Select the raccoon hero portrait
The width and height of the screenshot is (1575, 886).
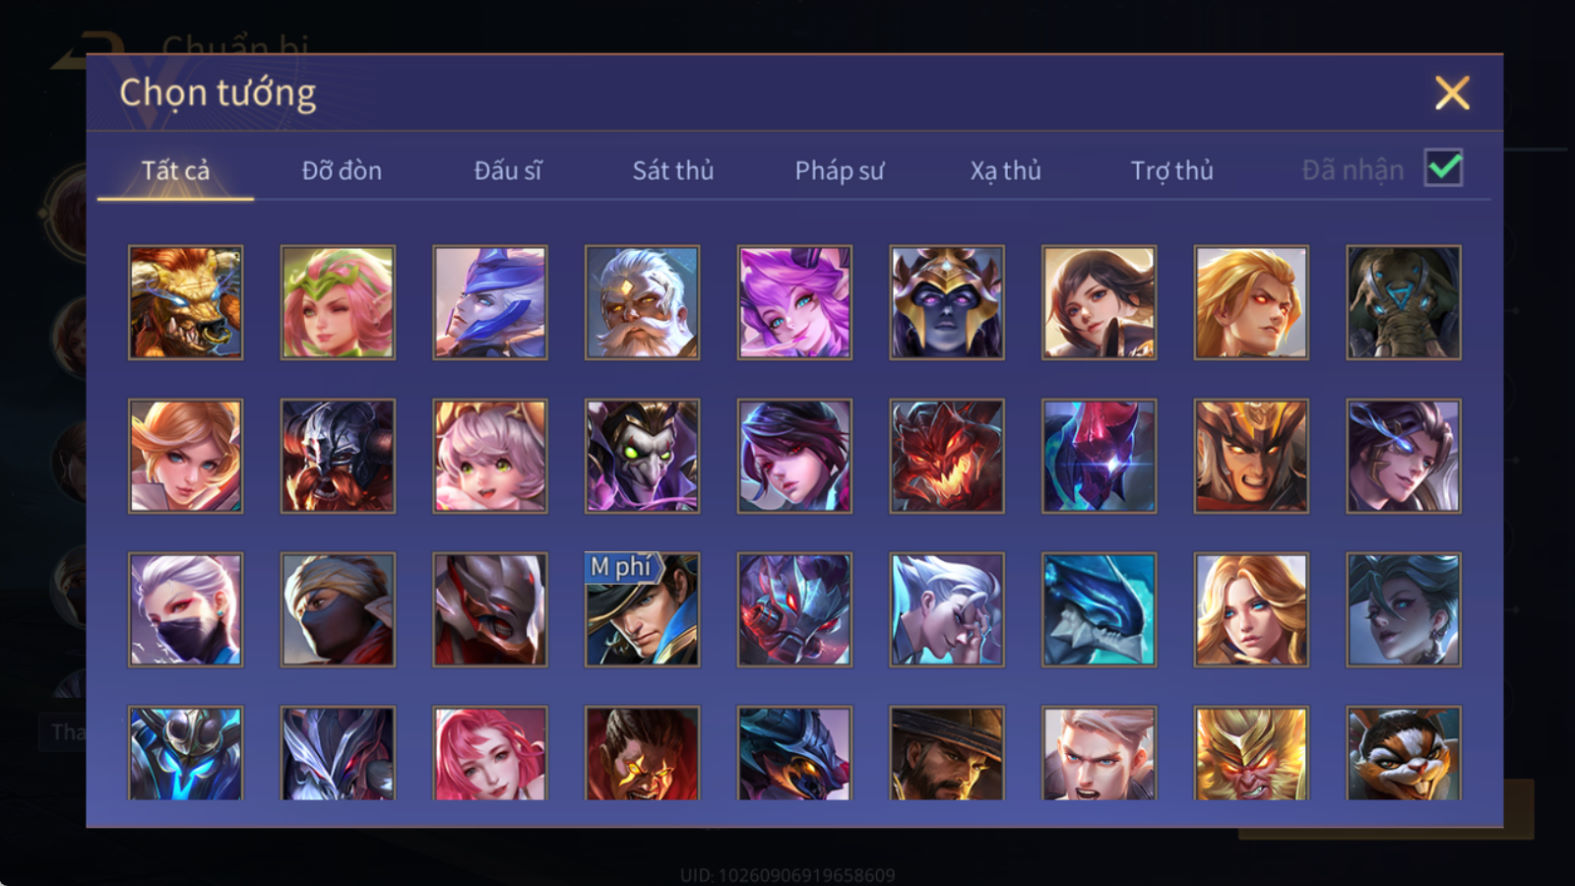pos(1403,753)
